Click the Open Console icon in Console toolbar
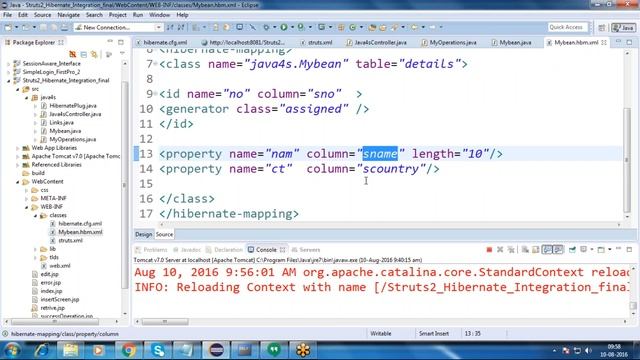This screenshot has width=640, height=360. (601, 249)
